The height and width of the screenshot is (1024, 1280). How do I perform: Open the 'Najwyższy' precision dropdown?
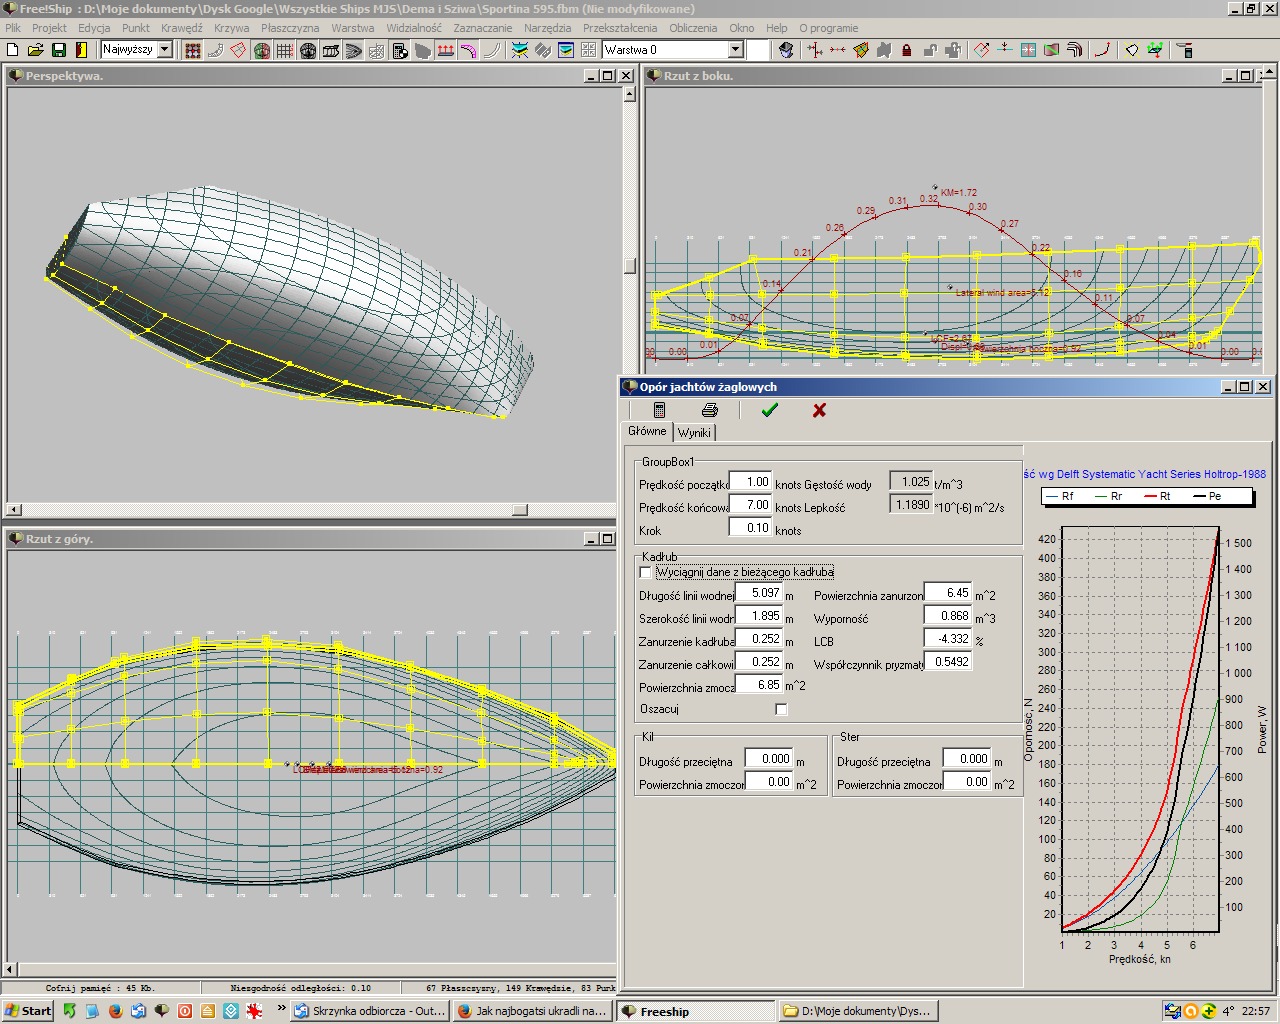[x=165, y=50]
